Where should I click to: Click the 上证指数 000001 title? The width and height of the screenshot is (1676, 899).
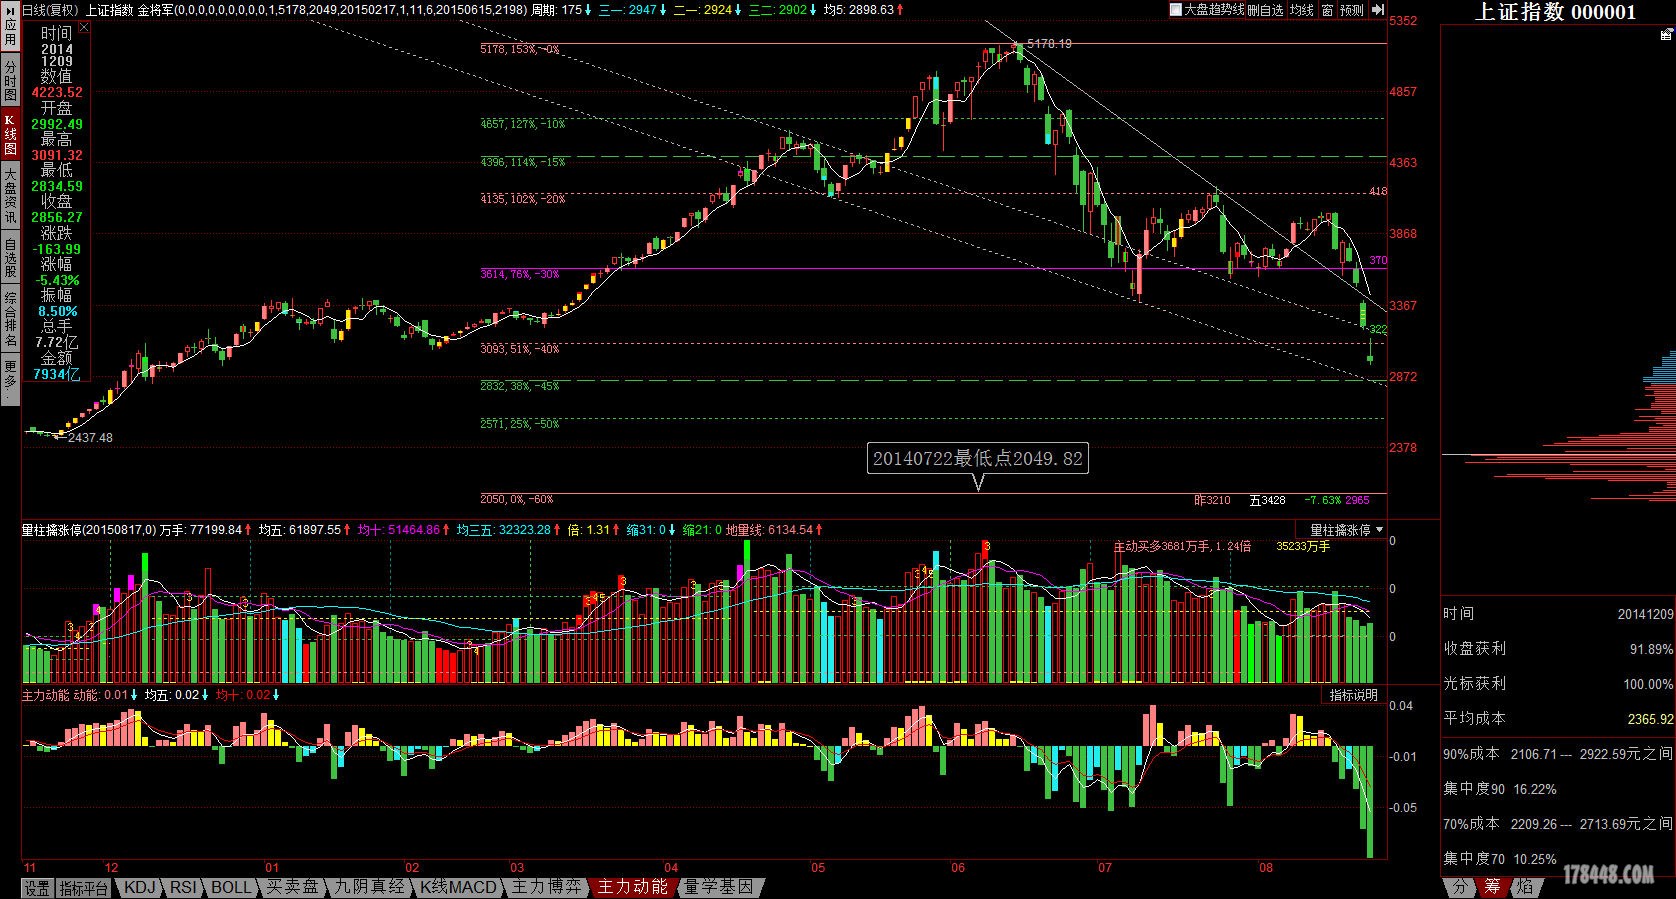pyautogui.click(x=1556, y=12)
